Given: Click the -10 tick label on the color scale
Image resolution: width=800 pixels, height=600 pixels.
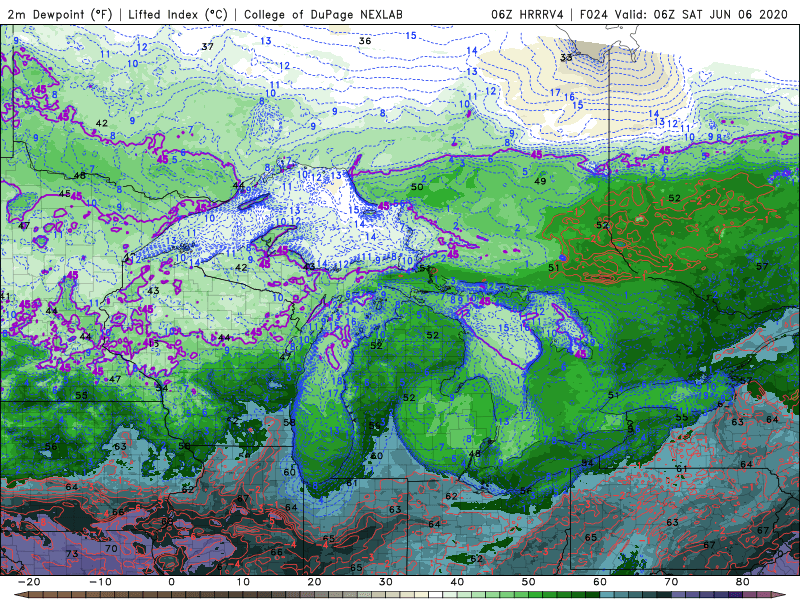Looking at the screenshot, I should (x=100, y=582).
